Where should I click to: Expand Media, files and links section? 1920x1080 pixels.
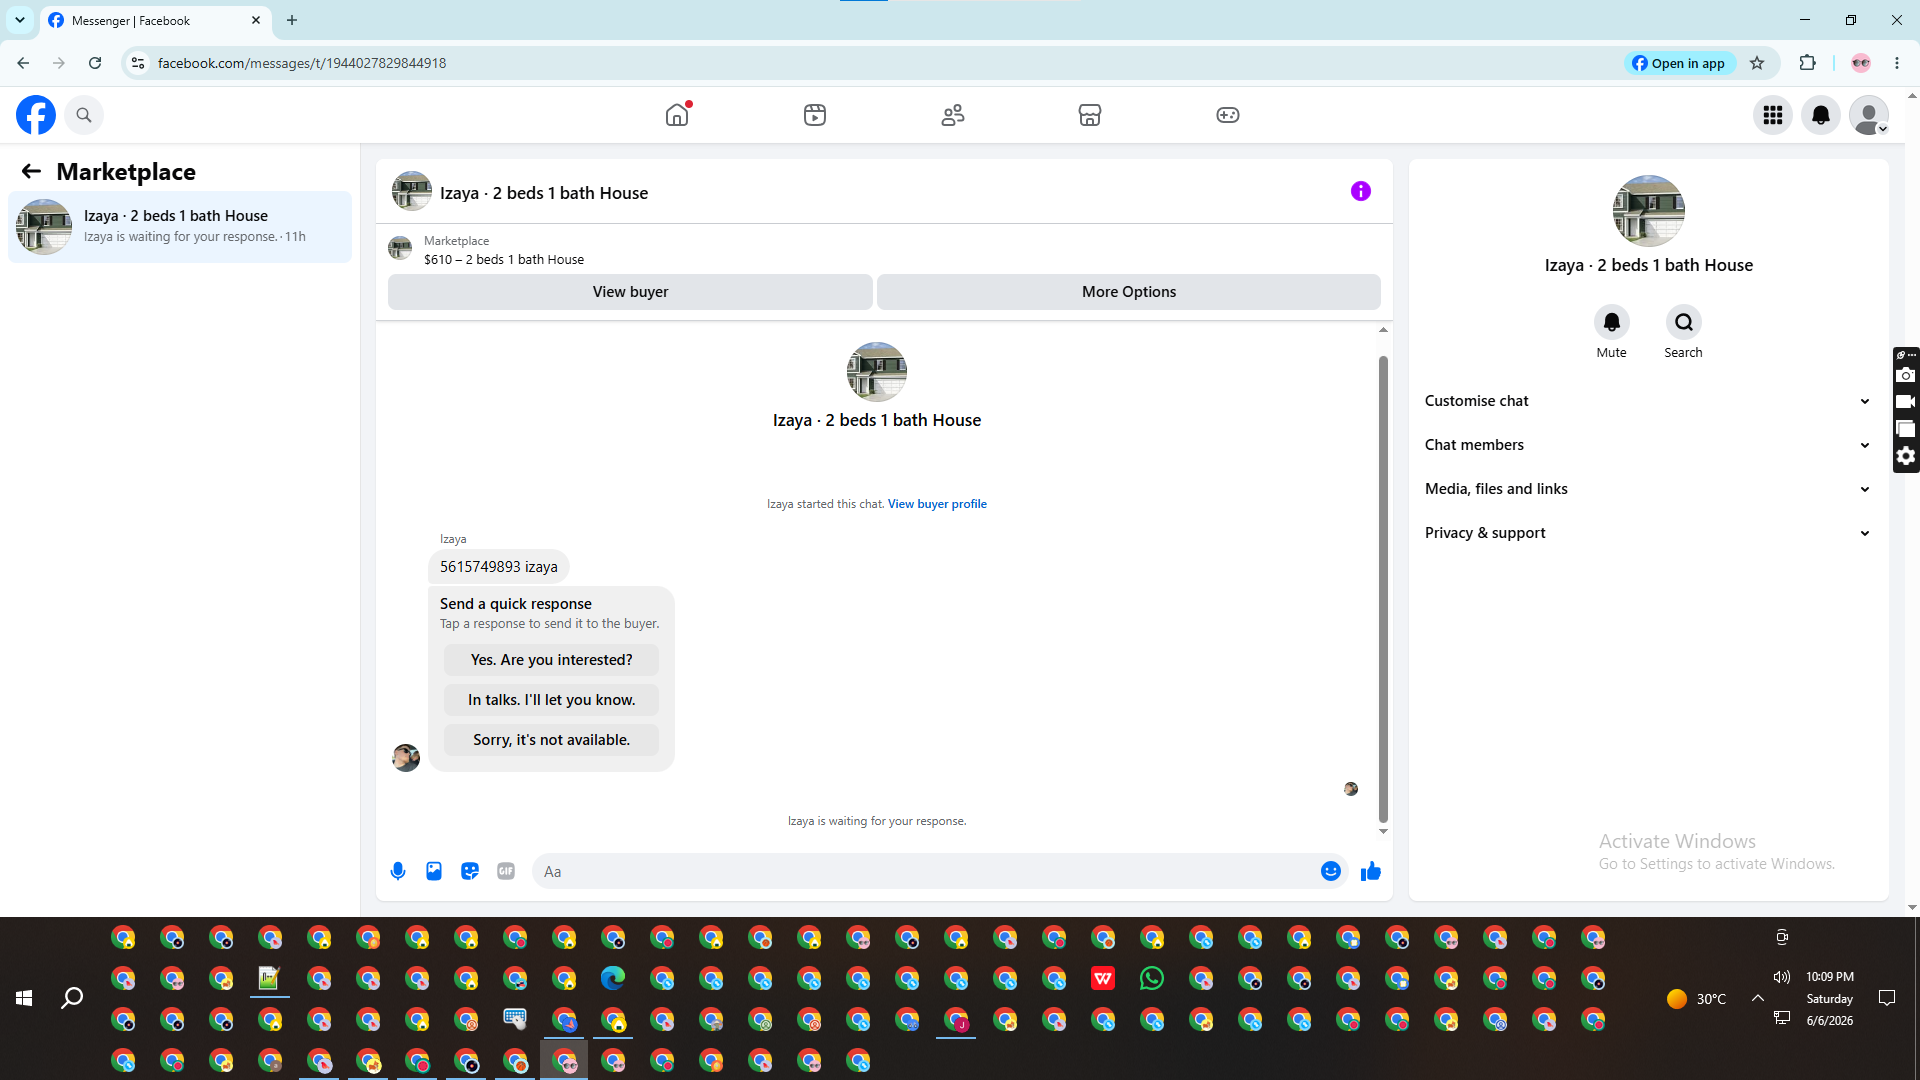pos(1648,489)
